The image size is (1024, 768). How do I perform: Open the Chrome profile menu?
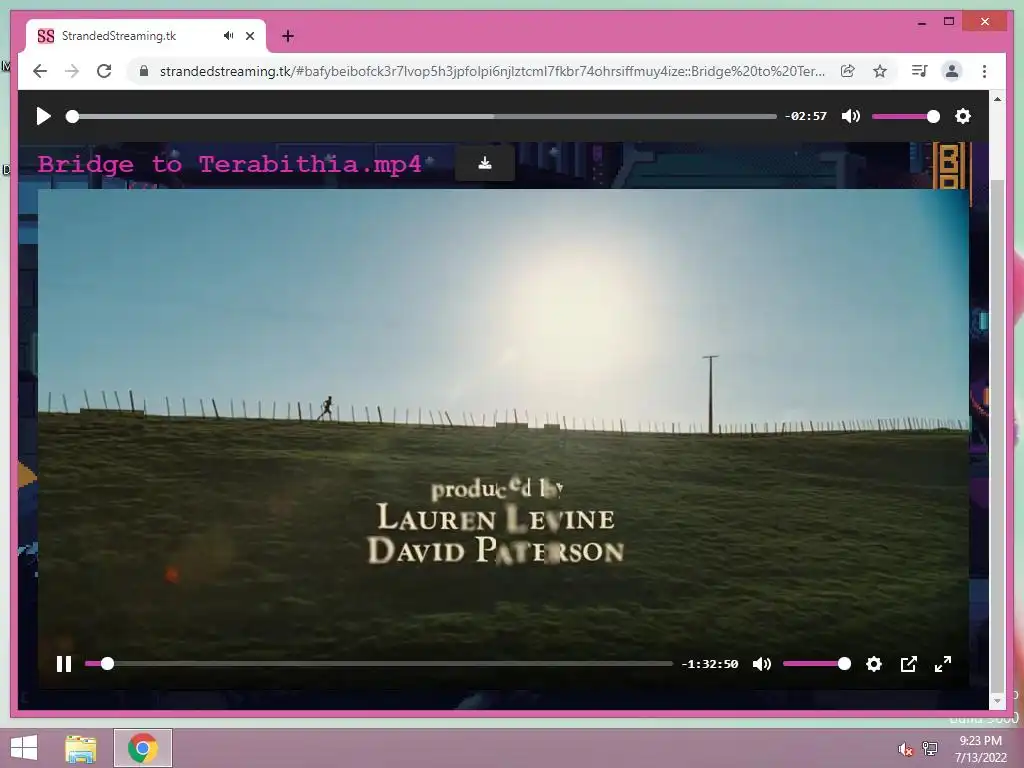(x=952, y=71)
